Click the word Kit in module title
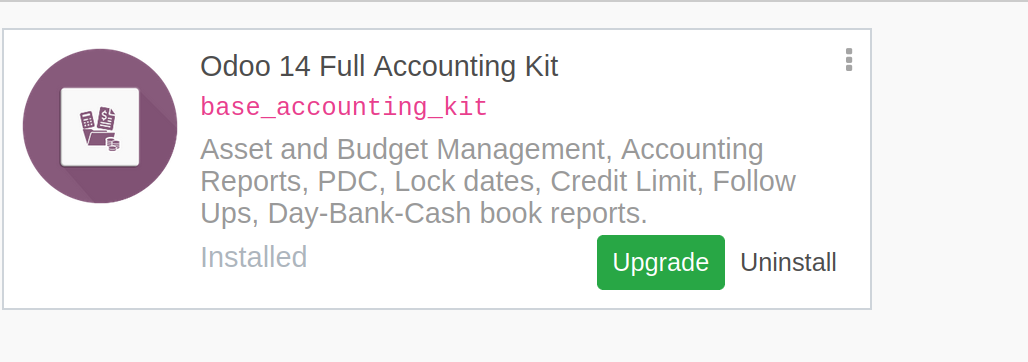The height and width of the screenshot is (362, 1028). [536, 67]
